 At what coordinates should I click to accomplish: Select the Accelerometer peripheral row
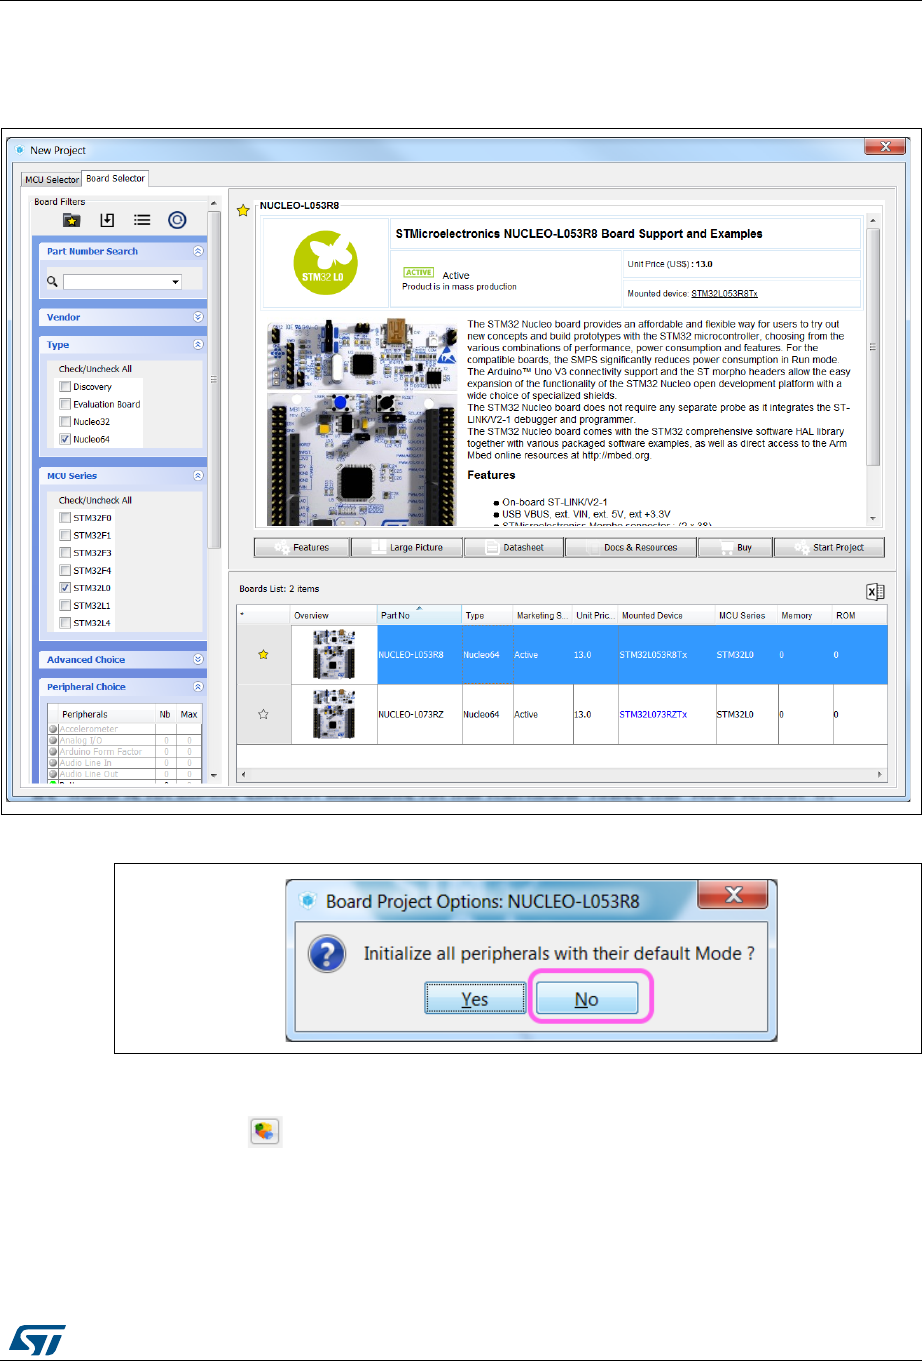[125, 729]
